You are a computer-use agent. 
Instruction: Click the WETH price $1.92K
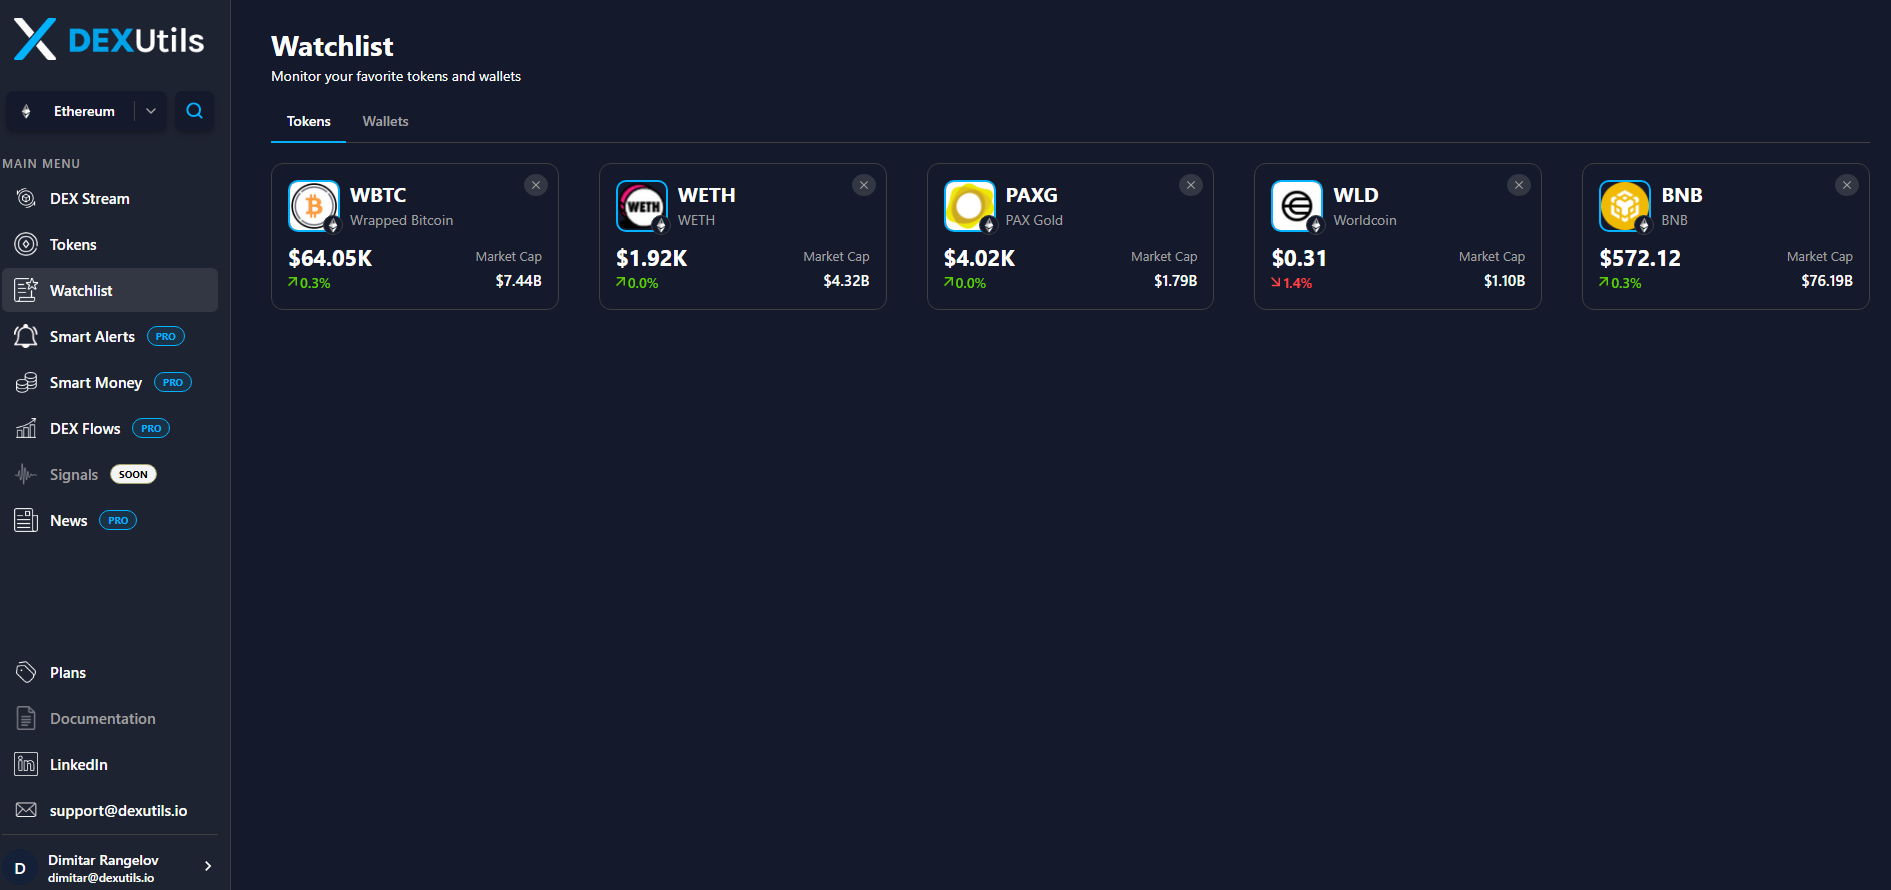pos(651,258)
